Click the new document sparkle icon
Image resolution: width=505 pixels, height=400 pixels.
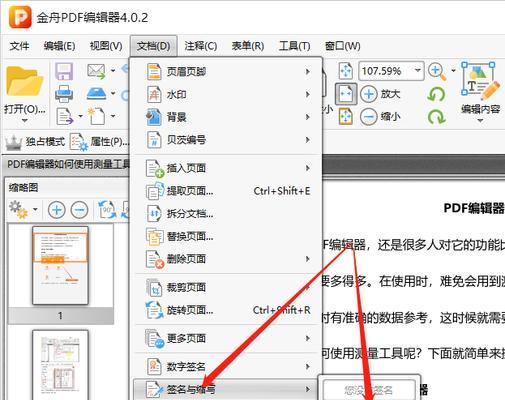96,116
